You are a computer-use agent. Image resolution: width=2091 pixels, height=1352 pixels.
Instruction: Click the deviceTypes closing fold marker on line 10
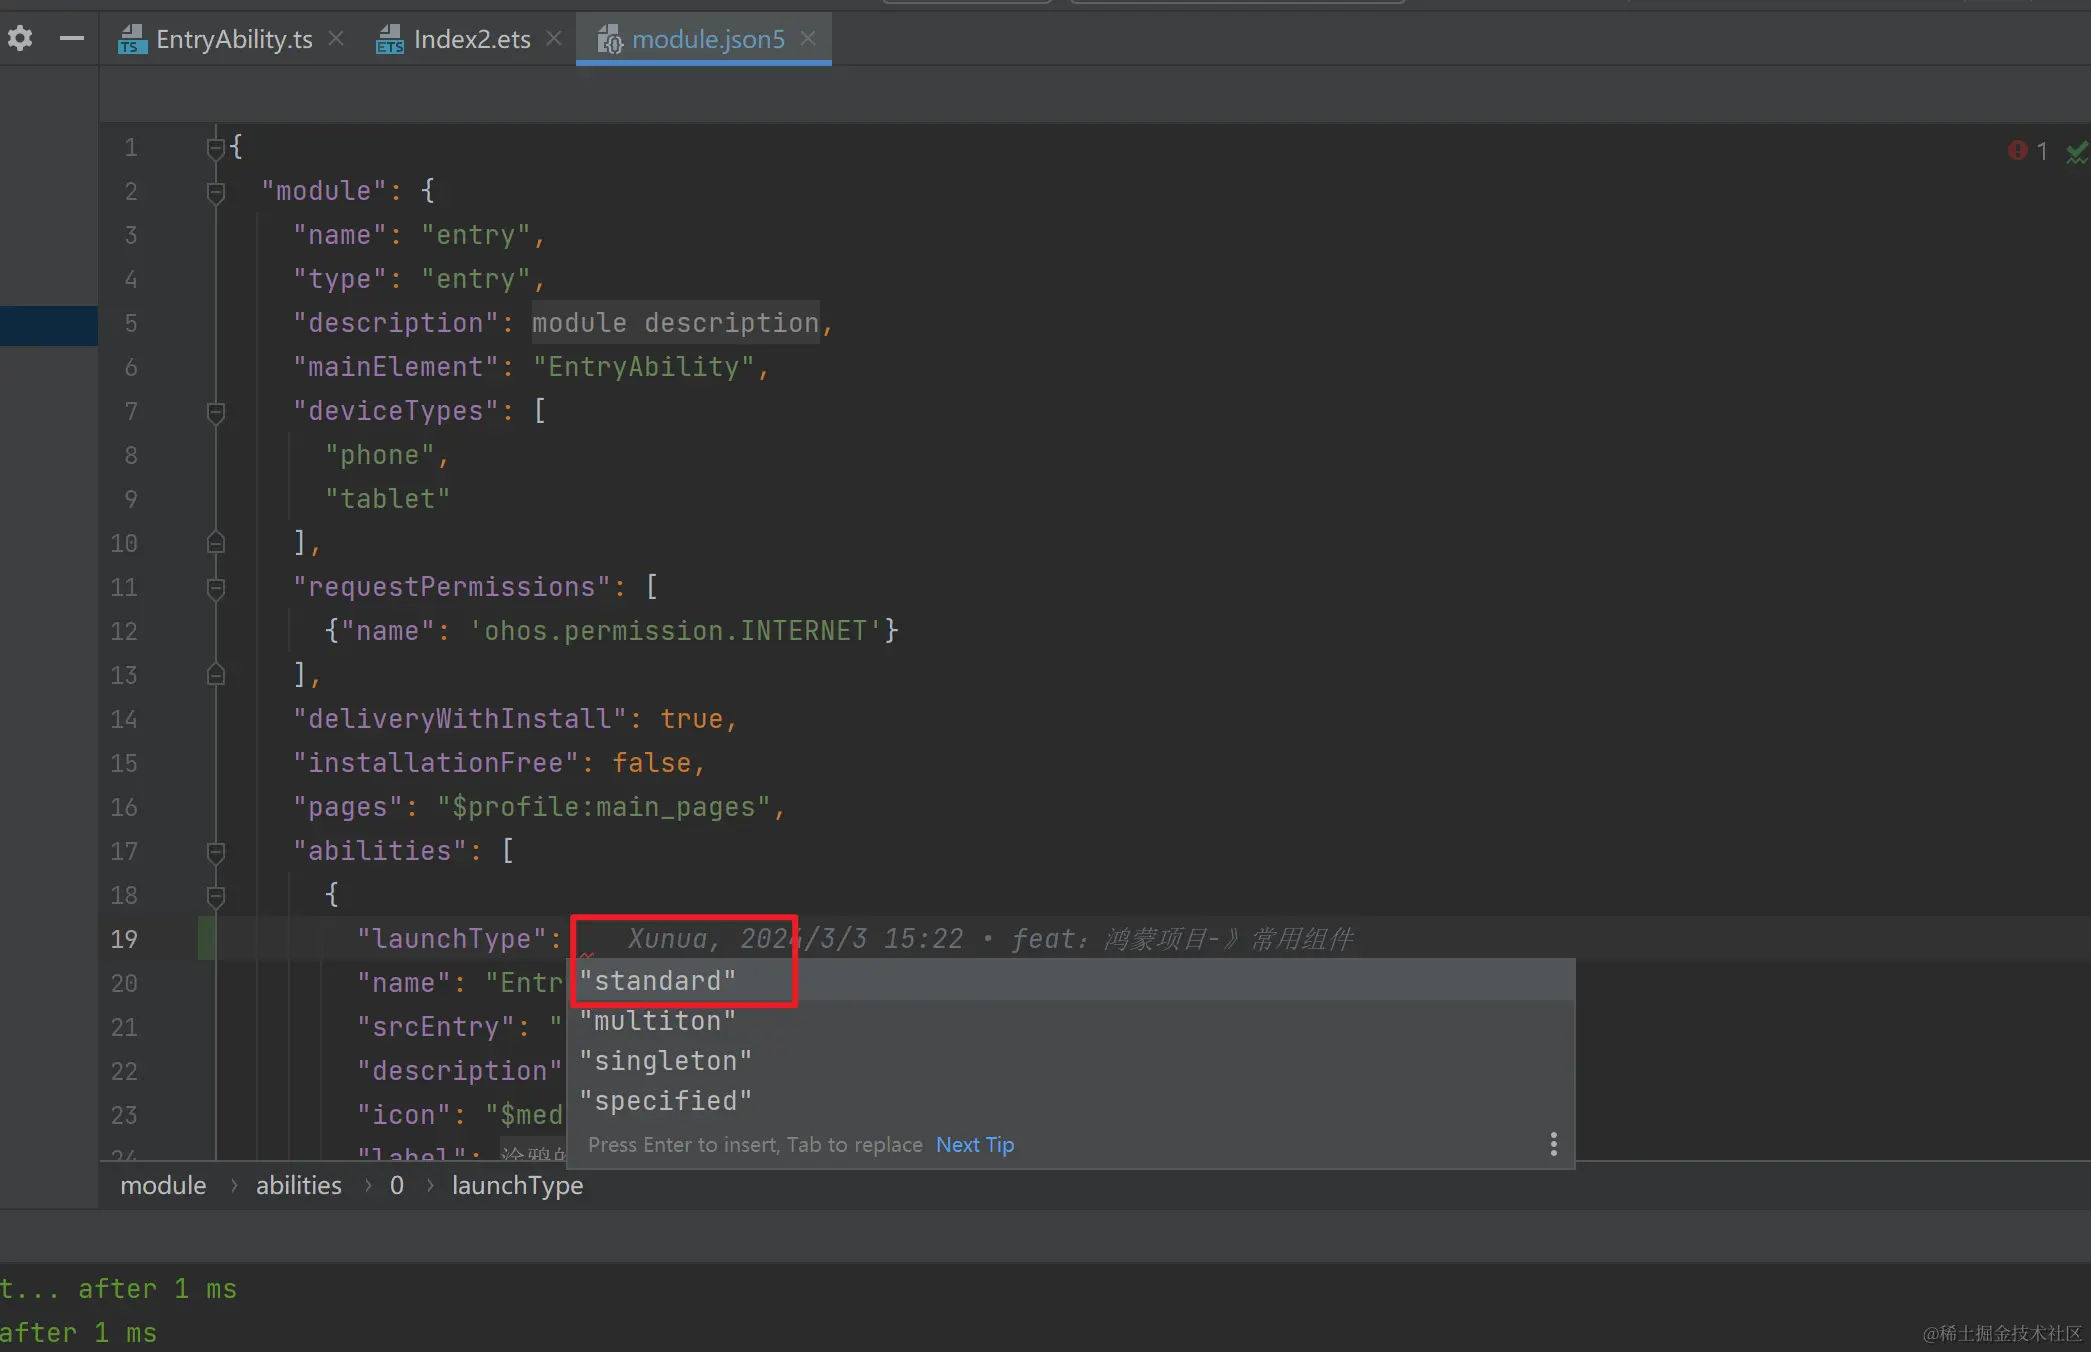215,543
